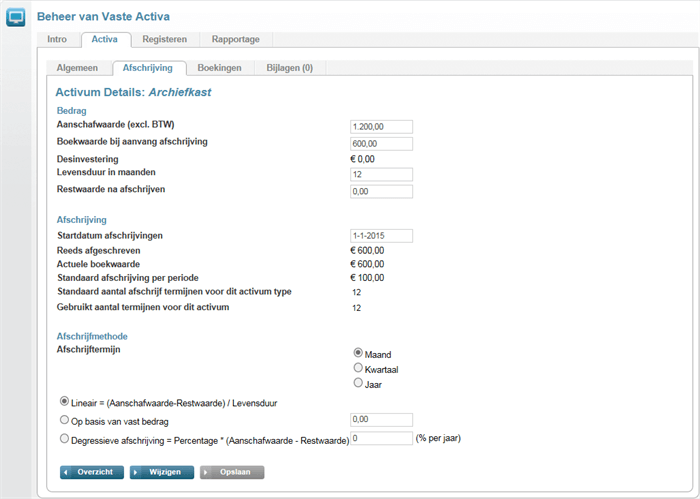Image resolution: width=700 pixels, height=499 pixels.
Task: Click the Overzicht button
Action: (x=92, y=472)
